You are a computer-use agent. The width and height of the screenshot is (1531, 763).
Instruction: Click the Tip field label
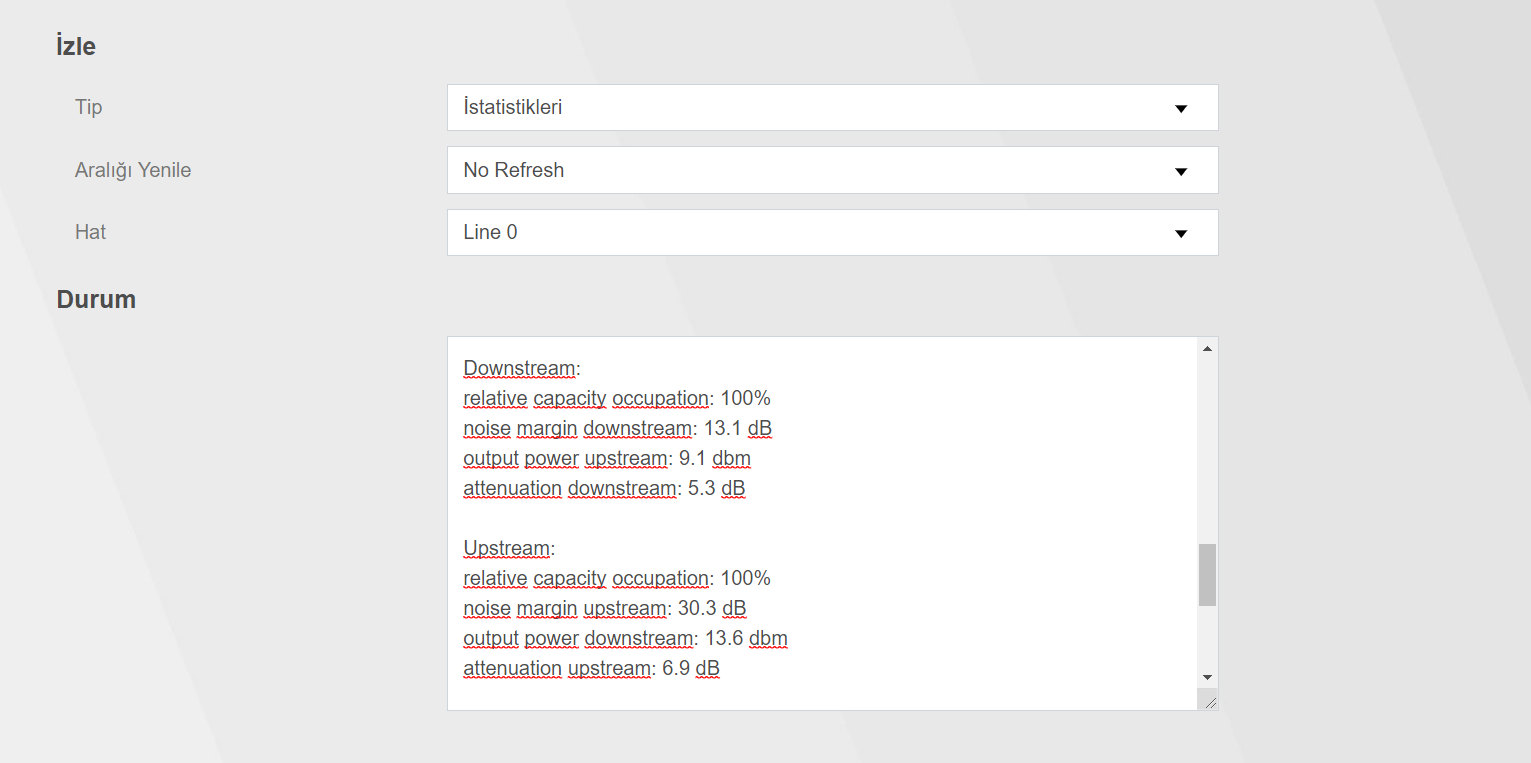point(89,107)
